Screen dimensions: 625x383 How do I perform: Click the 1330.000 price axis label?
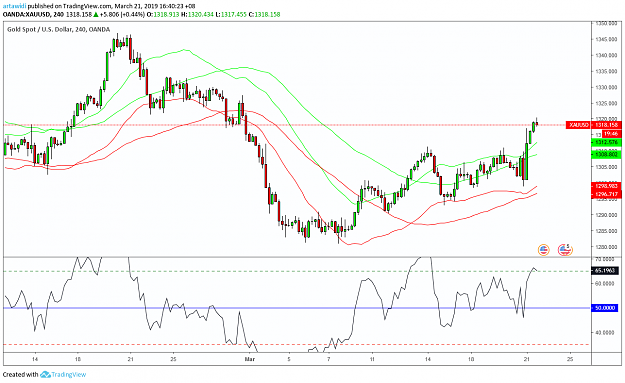click(x=606, y=87)
